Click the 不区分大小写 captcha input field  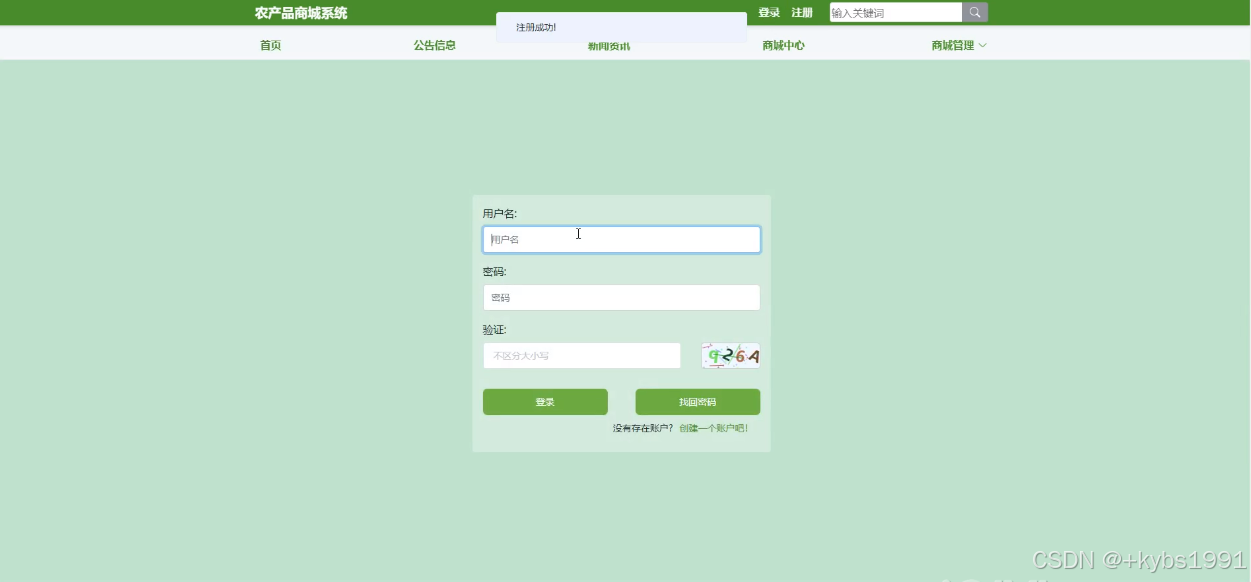click(x=581, y=355)
